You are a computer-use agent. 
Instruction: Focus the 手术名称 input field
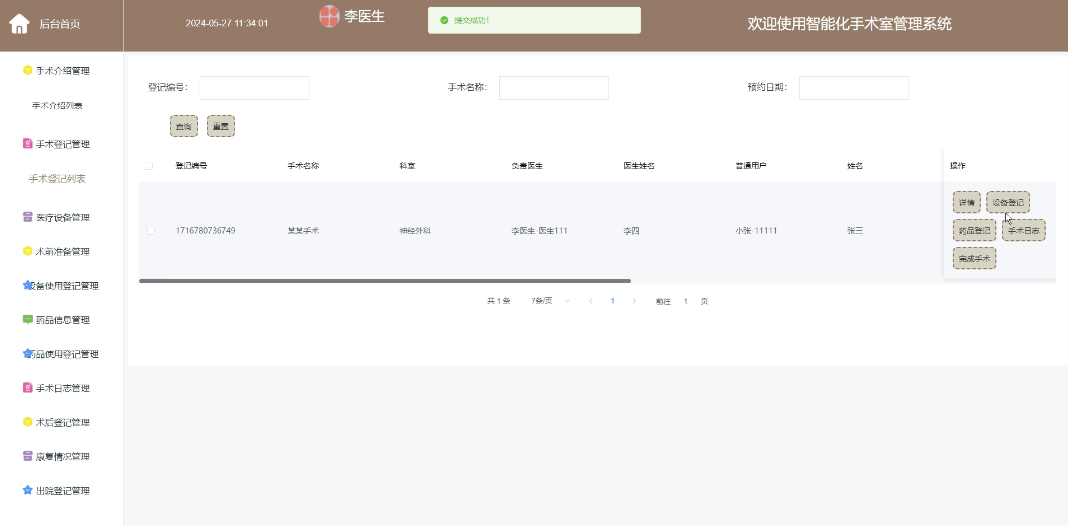pyautogui.click(x=554, y=88)
